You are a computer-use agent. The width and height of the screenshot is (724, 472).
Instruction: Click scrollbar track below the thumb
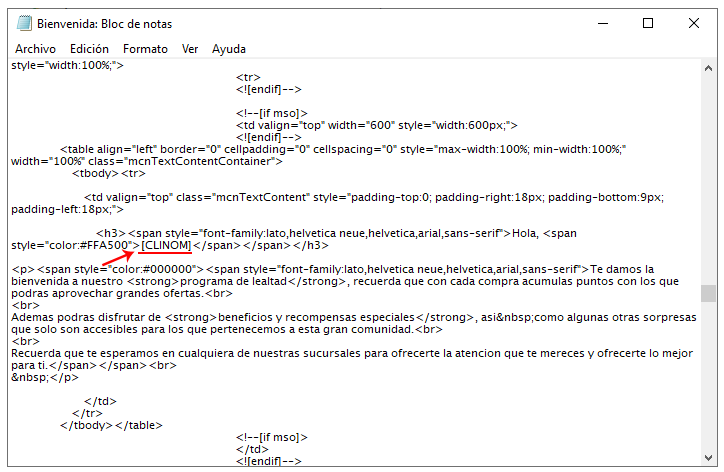coord(708,376)
